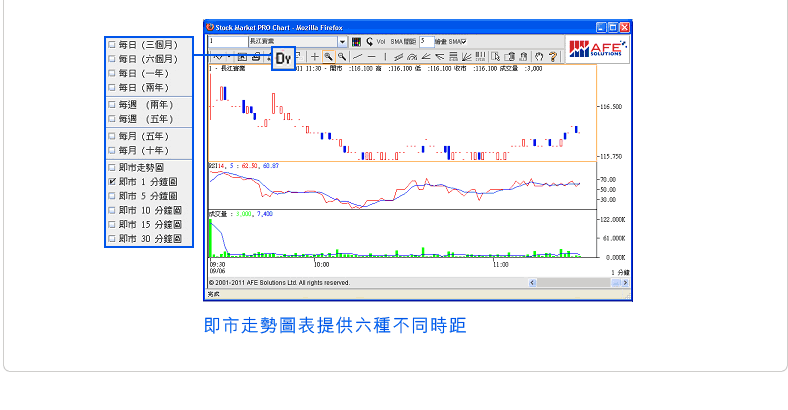This screenshot has height=410, width=788.
Task: Select the parallel channel lines tool
Action: [399, 57]
